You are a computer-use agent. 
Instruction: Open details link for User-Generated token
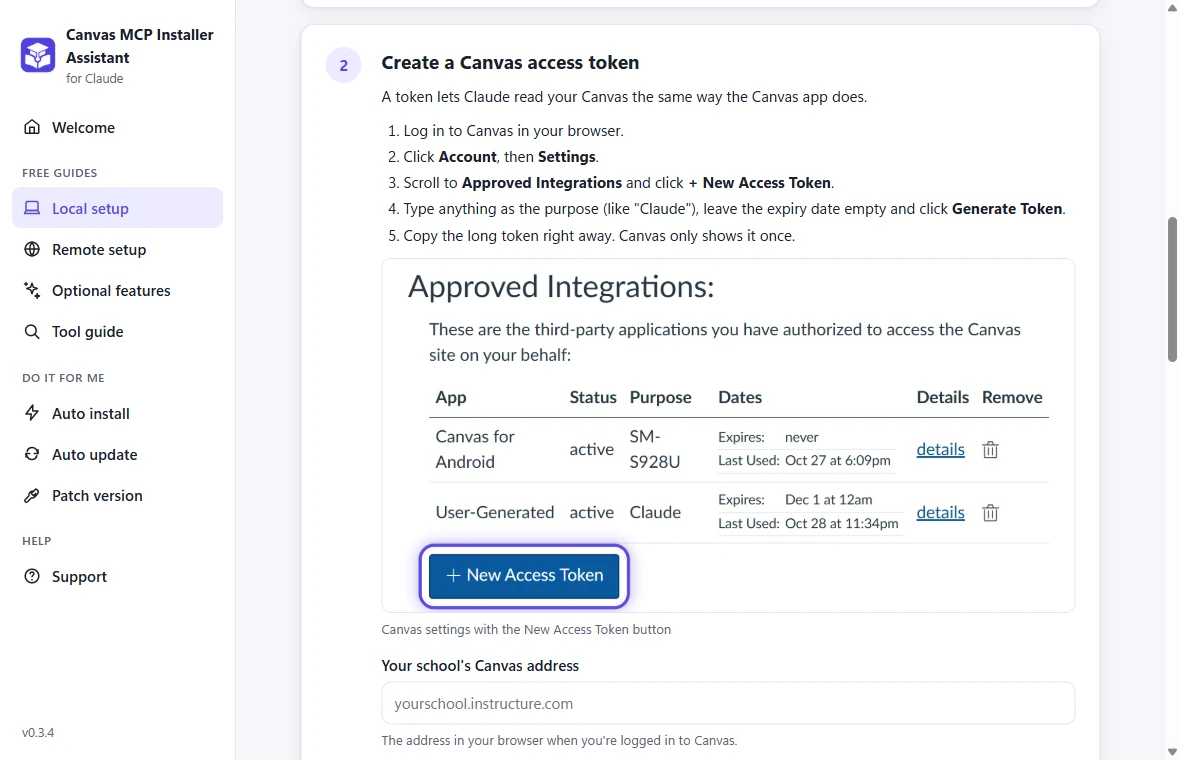(x=940, y=512)
